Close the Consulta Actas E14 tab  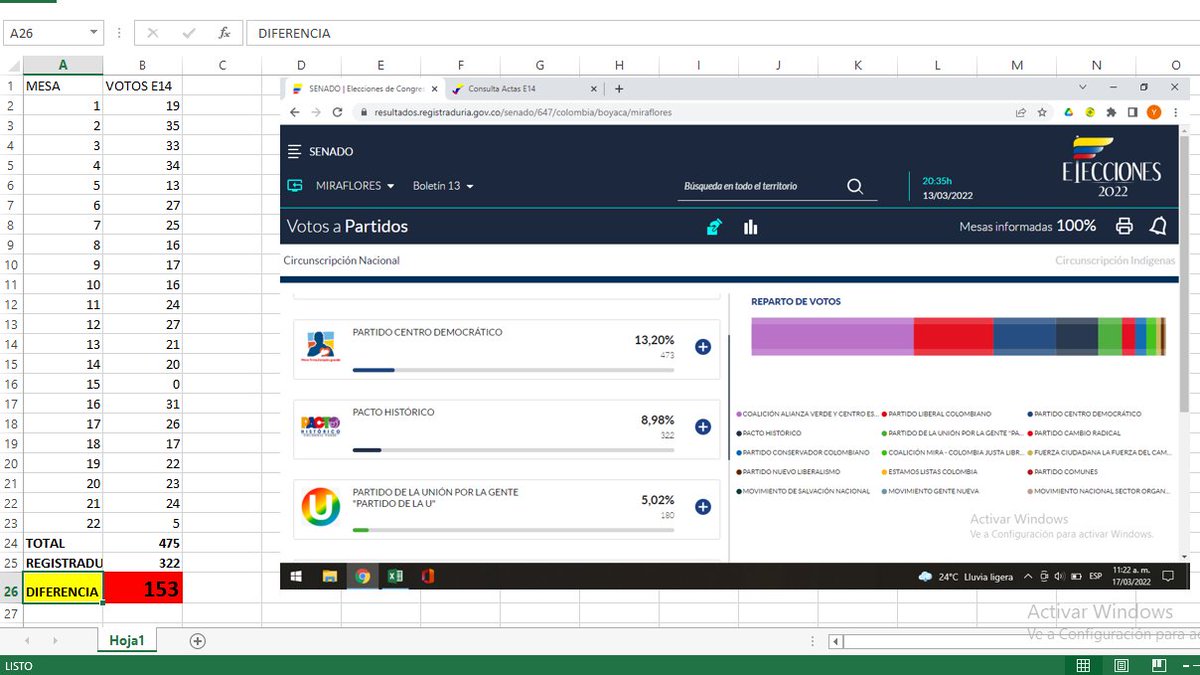[x=593, y=89]
